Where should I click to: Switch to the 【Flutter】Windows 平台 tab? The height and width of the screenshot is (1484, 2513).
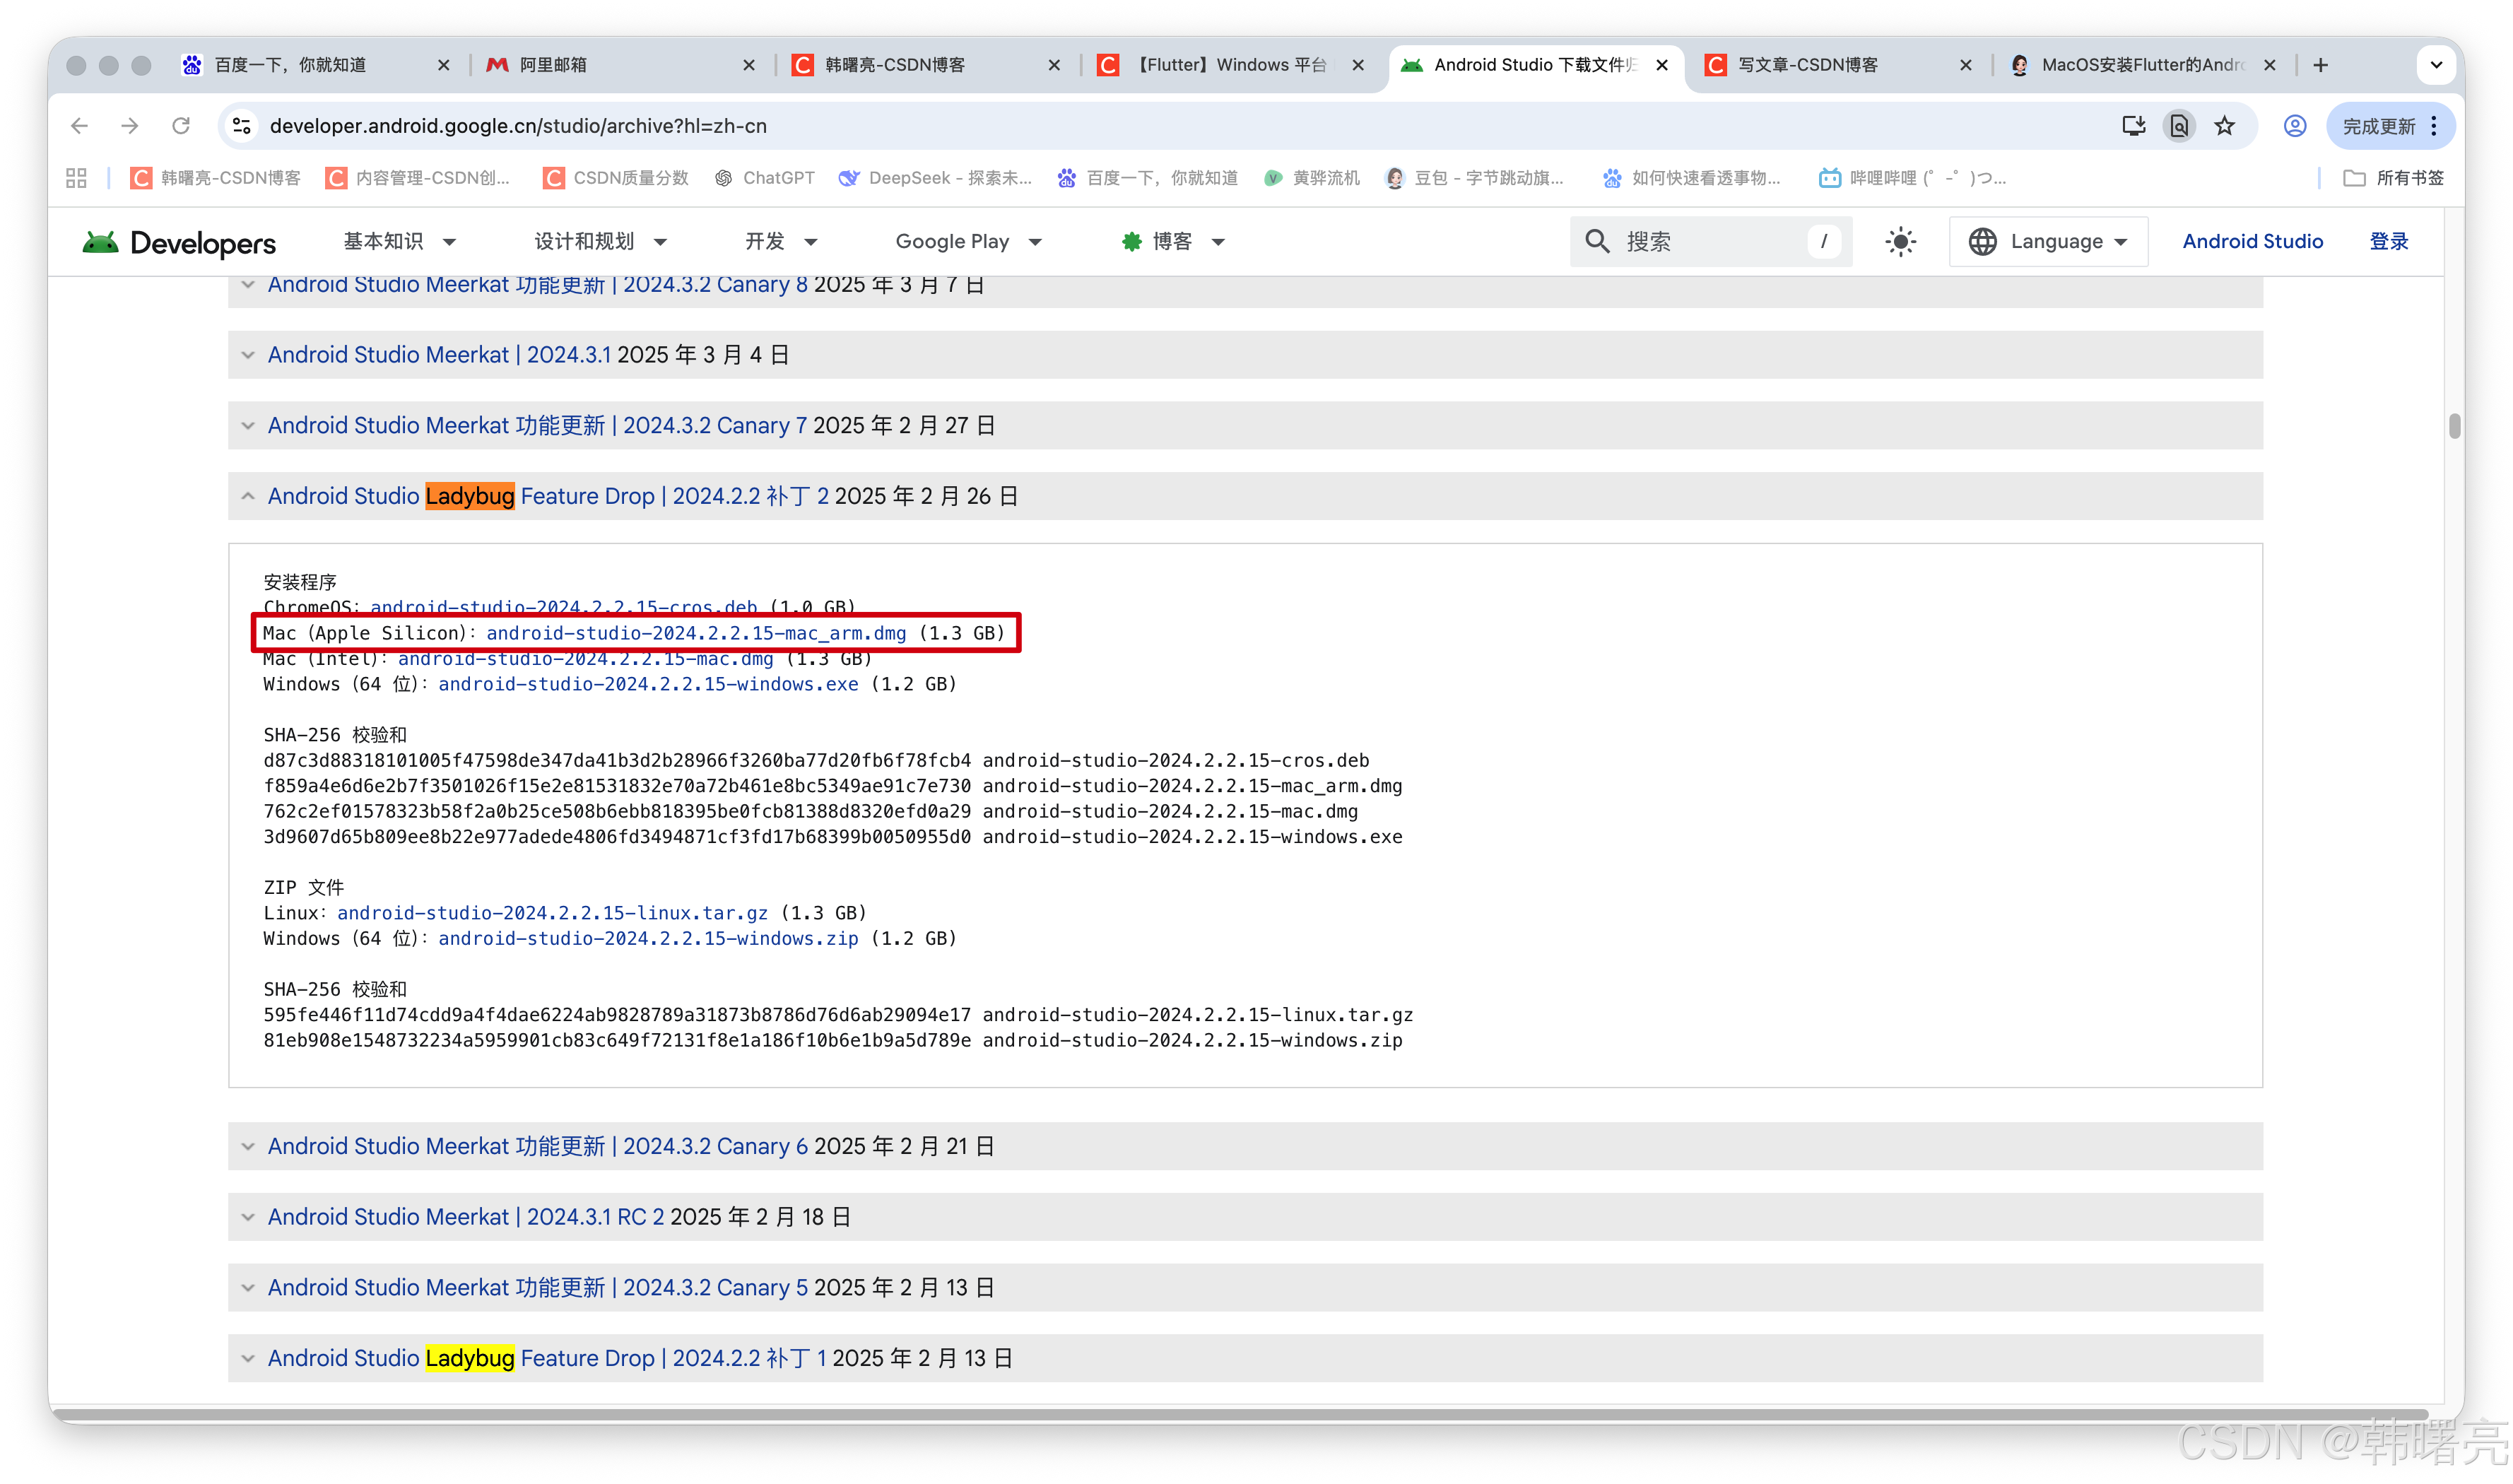point(1230,65)
